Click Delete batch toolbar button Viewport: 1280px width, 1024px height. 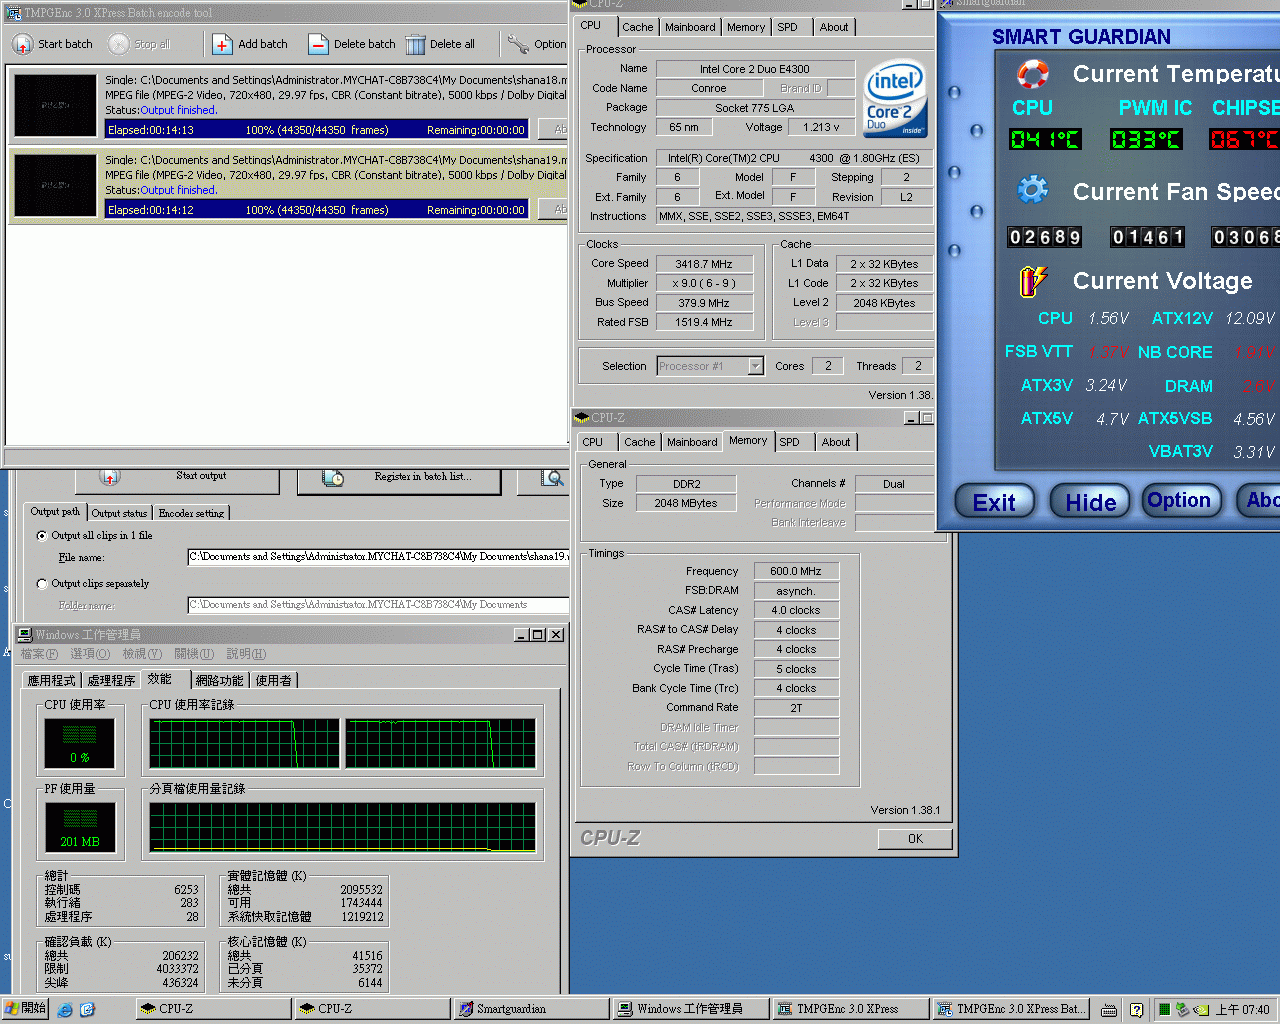(352, 44)
